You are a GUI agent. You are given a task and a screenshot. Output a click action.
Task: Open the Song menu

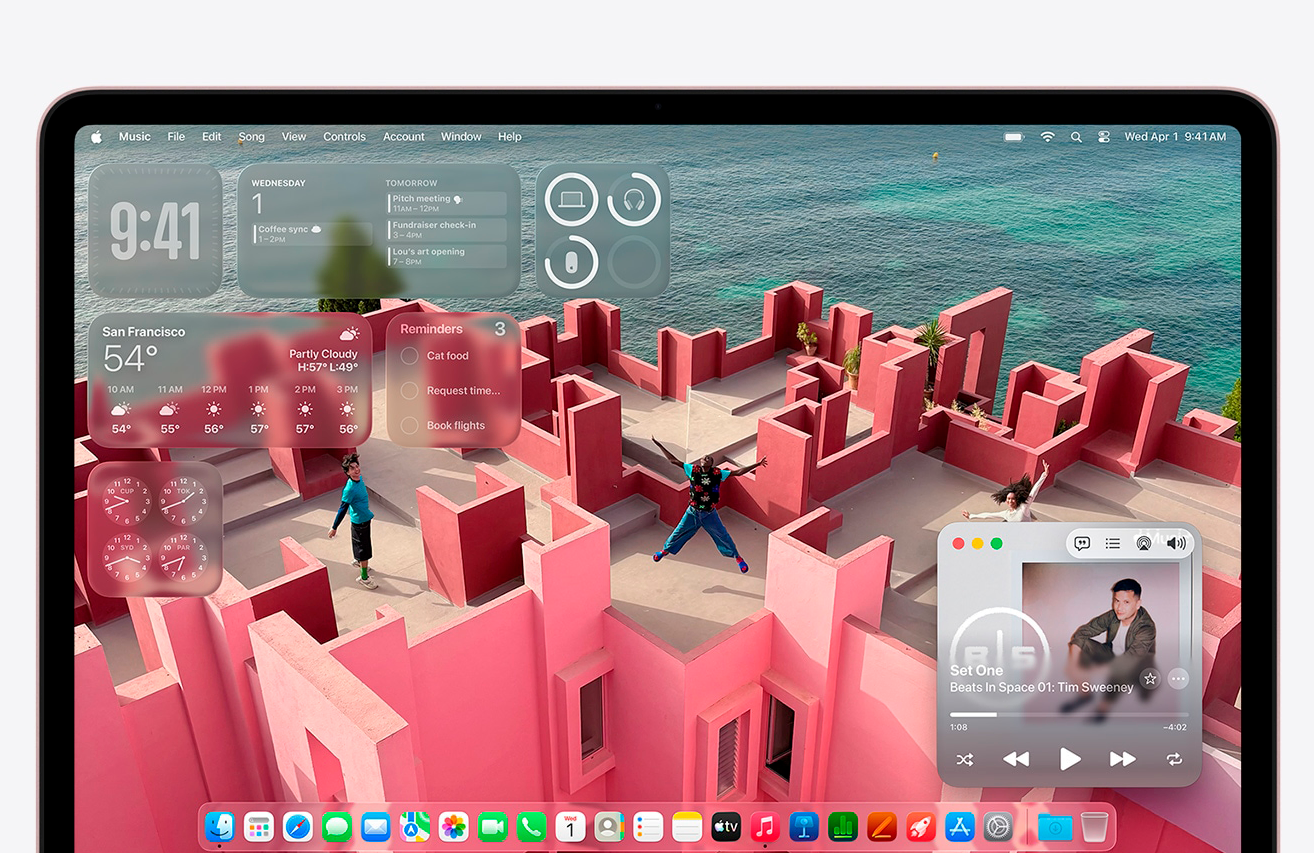click(251, 137)
